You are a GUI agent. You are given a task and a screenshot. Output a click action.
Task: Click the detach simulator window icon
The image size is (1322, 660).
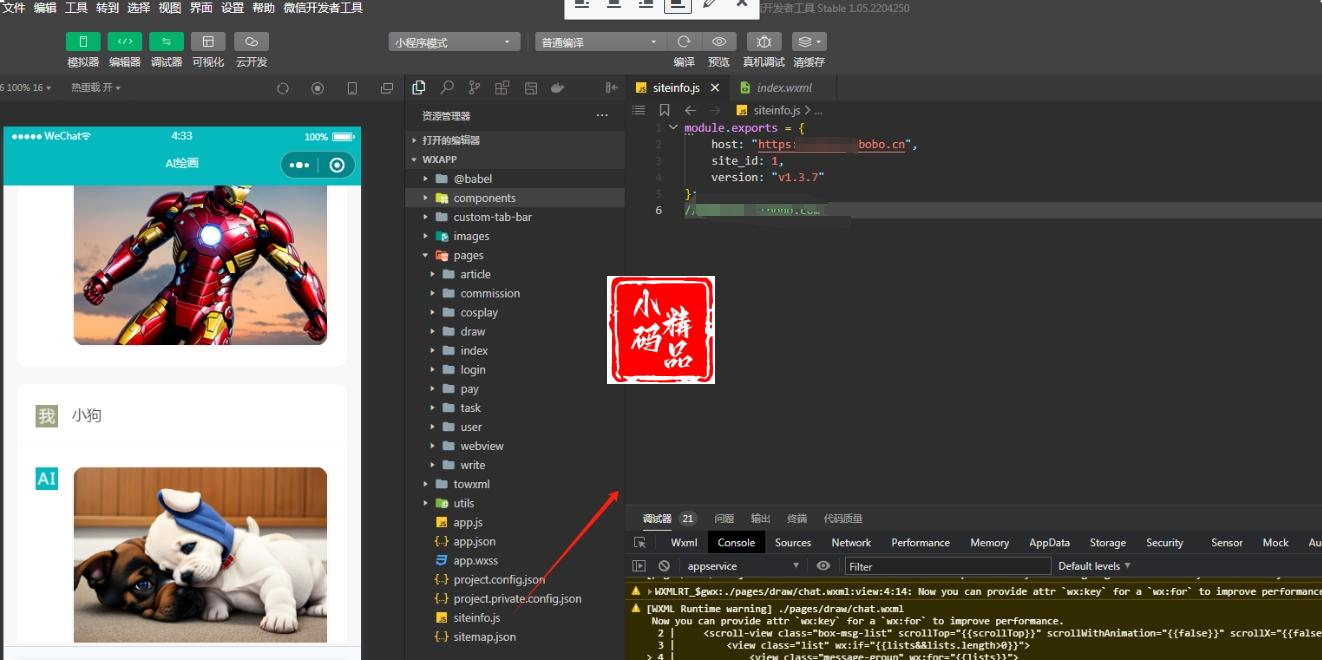387,88
